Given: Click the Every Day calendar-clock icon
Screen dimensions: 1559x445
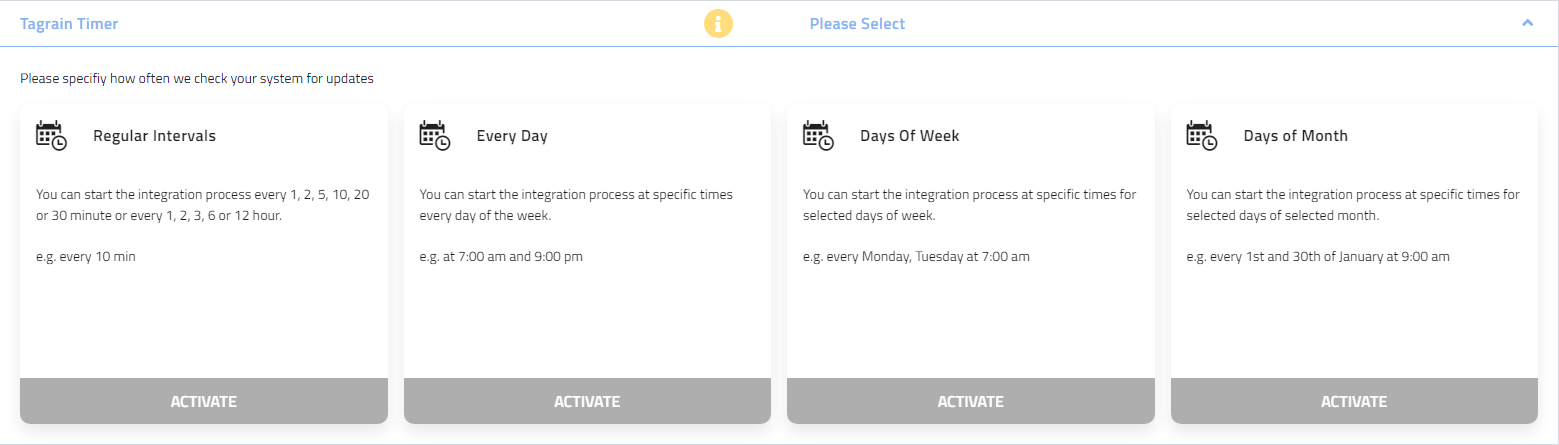Looking at the screenshot, I should point(434,136).
